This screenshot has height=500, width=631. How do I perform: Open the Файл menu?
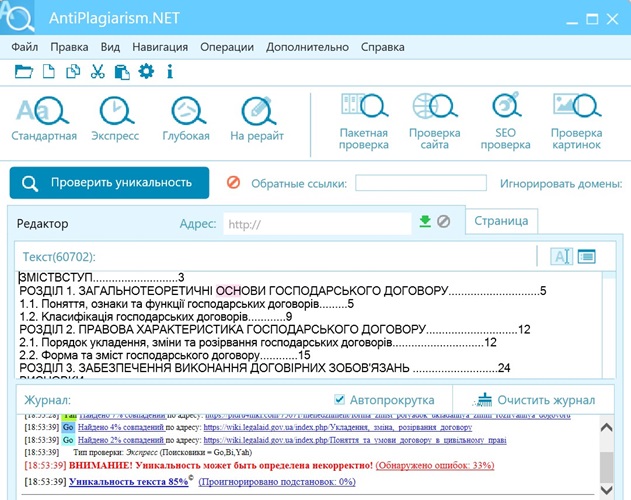(25, 47)
